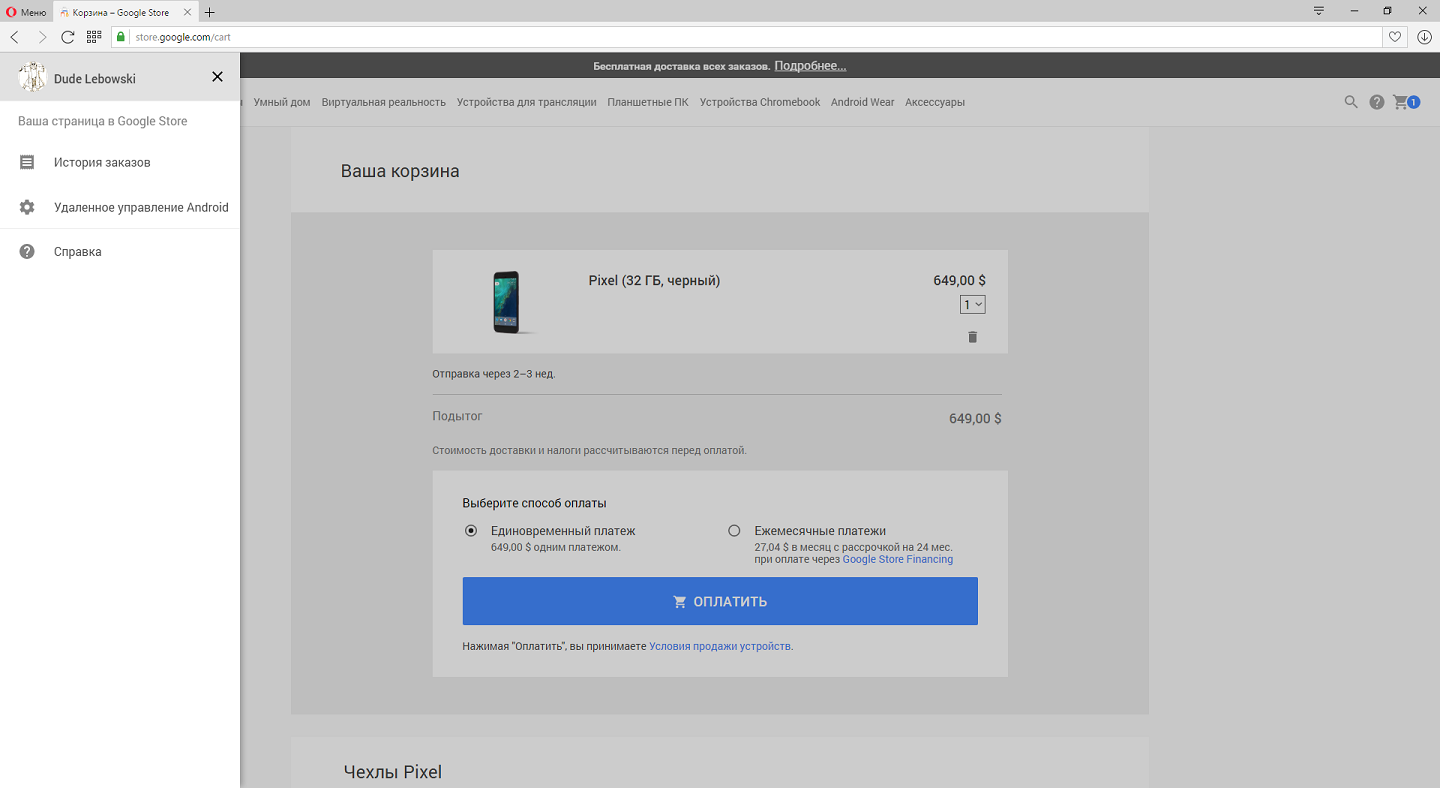Click the Ваша корзина heading
Image resolution: width=1440 pixels, height=788 pixels.
(x=400, y=171)
